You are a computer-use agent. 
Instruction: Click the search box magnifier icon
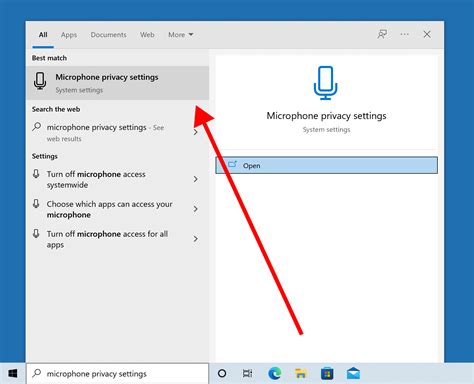pos(37,373)
